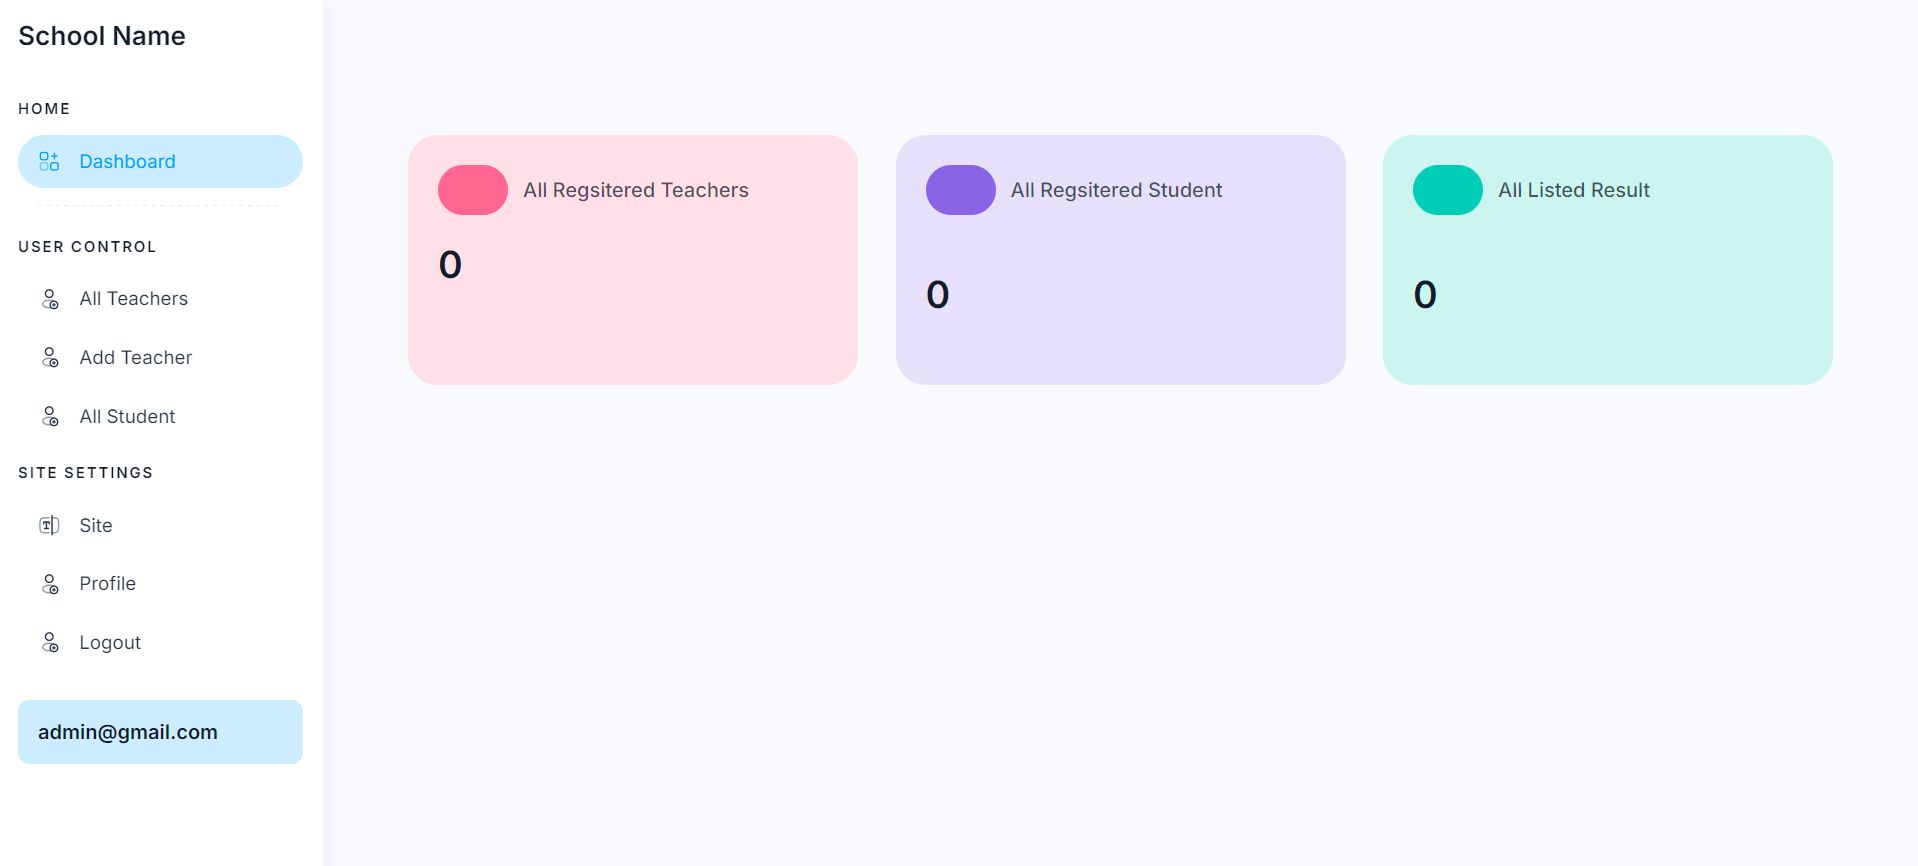This screenshot has height=866, width=1918.
Task: Open the Add Teacher page
Action: [136, 358]
